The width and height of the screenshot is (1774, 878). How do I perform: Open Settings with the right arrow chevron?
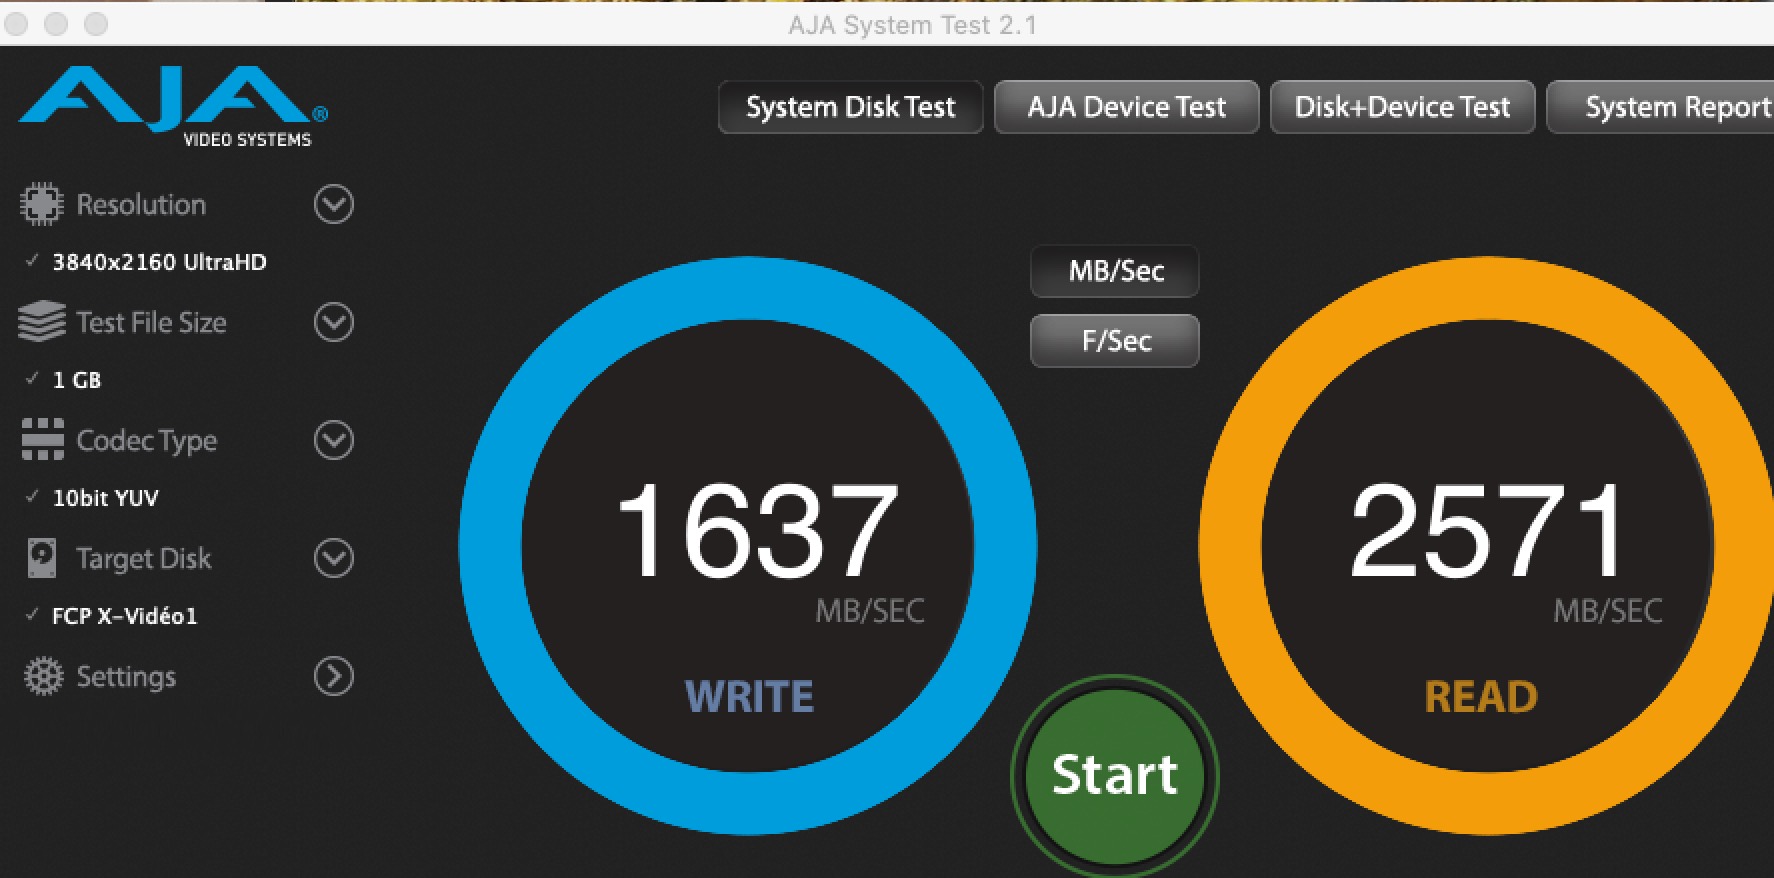334,676
